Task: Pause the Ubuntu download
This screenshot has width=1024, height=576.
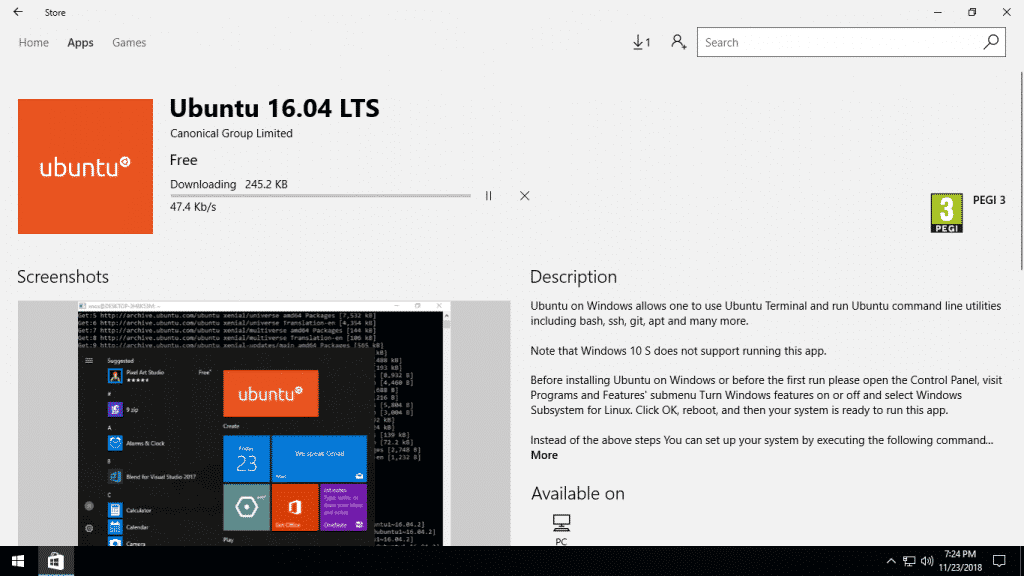Action: [x=489, y=196]
